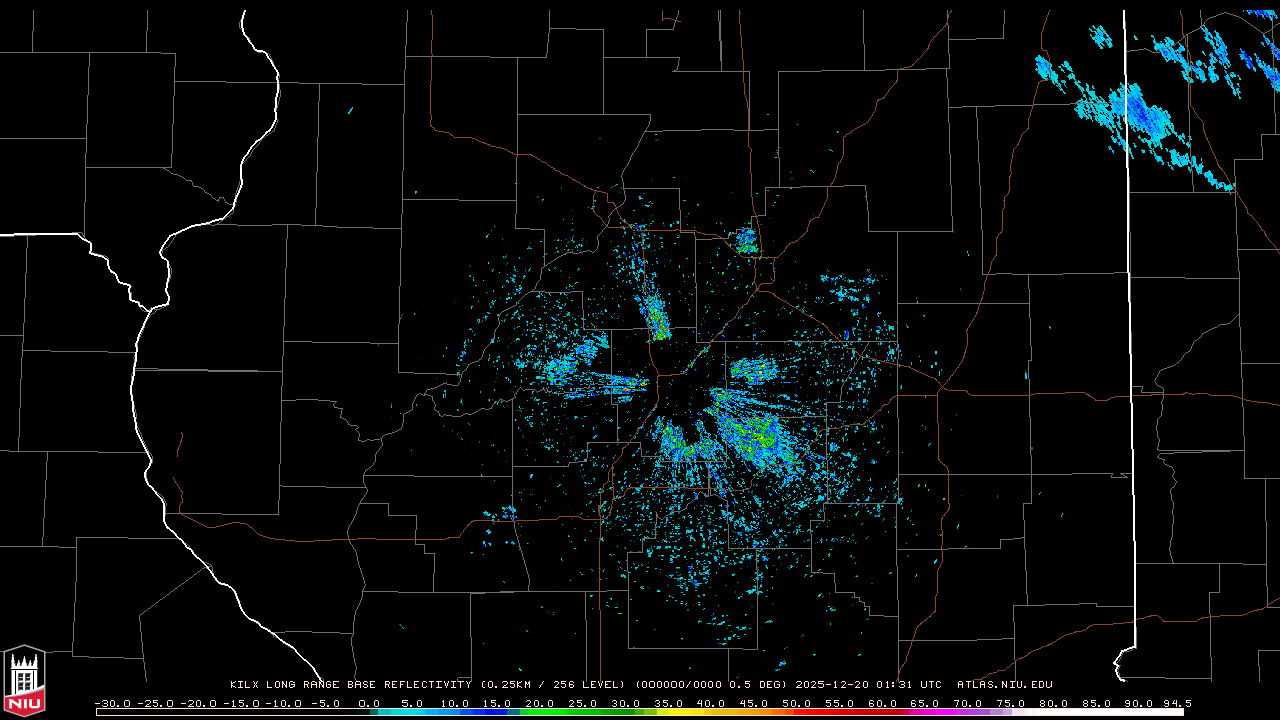Click the 94.5 maximum scale label

tap(1176, 703)
